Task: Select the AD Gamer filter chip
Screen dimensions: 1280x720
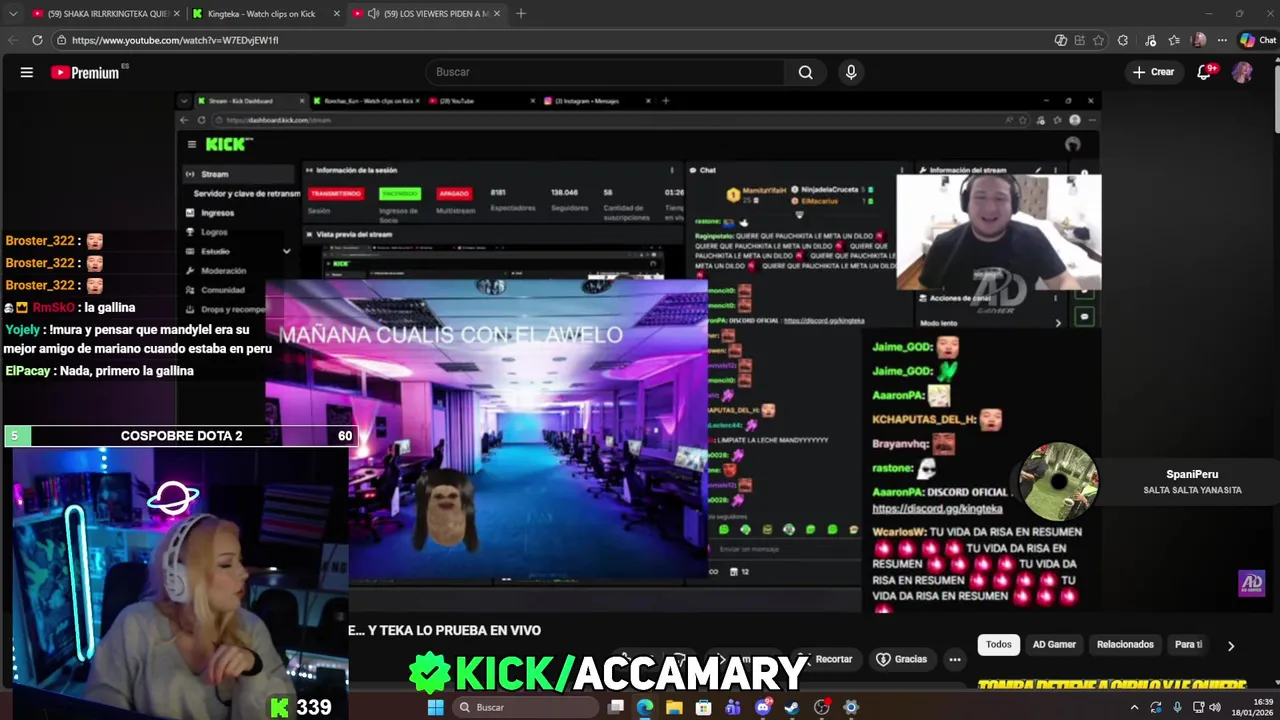Action: [1054, 644]
